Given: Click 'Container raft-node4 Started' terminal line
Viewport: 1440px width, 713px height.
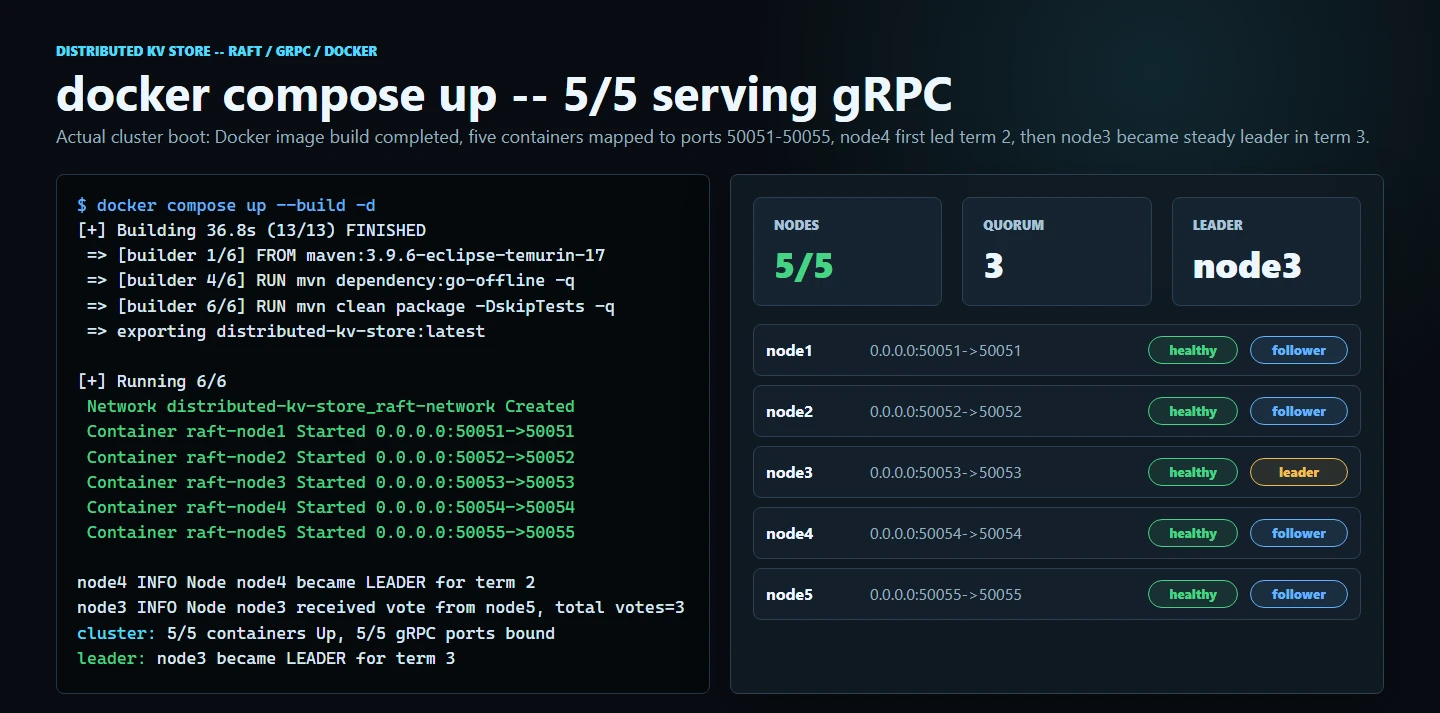Looking at the screenshot, I should click(x=331, y=507).
